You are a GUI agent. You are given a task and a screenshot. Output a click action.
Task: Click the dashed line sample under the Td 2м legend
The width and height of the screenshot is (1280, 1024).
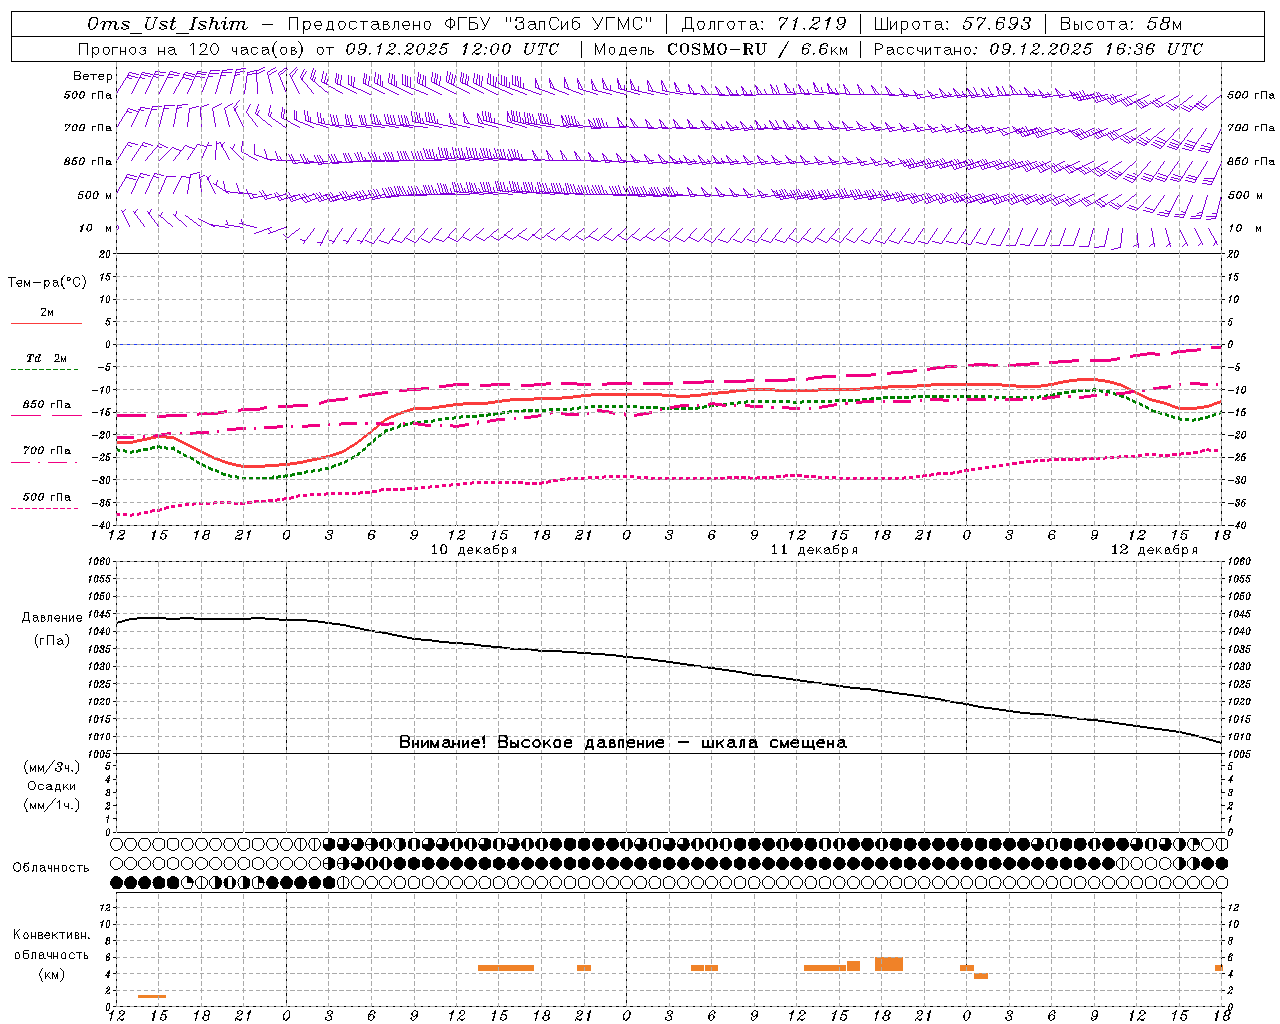46,370
